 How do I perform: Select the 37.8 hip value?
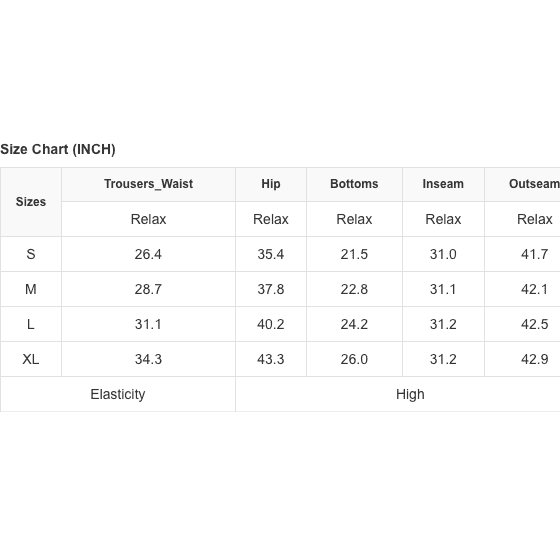pyautogui.click(x=271, y=289)
